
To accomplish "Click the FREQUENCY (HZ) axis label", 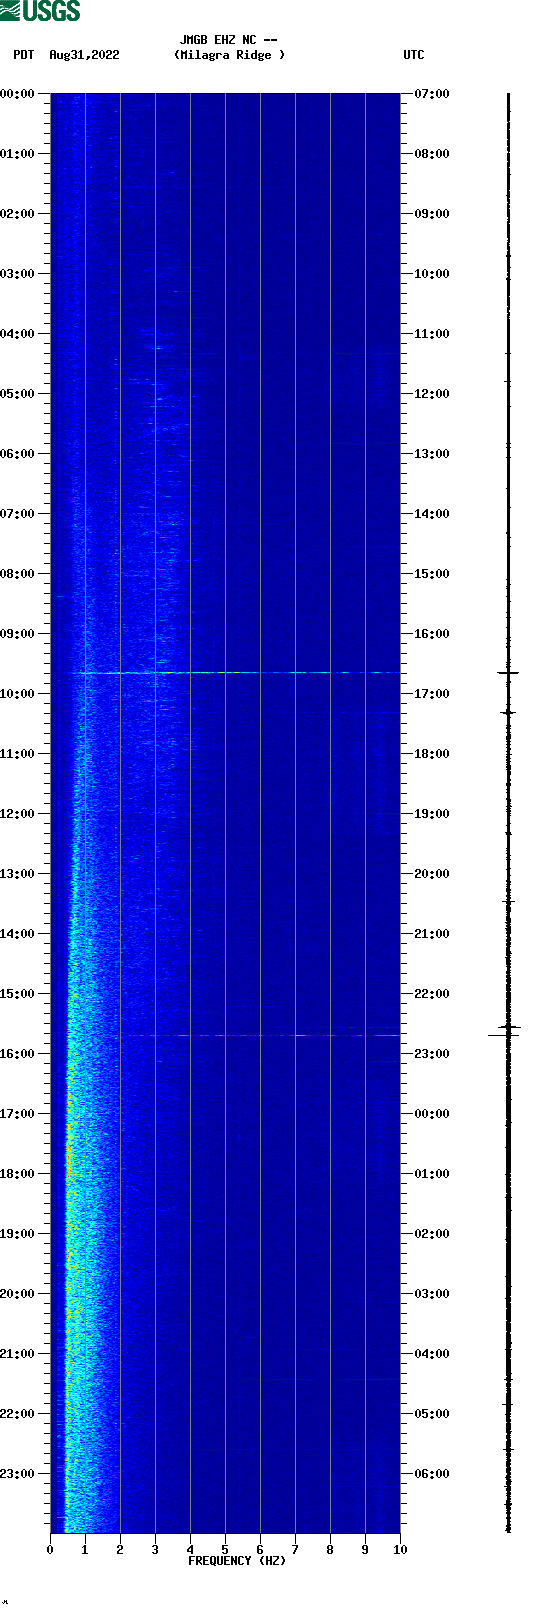I will point(237,1561).
